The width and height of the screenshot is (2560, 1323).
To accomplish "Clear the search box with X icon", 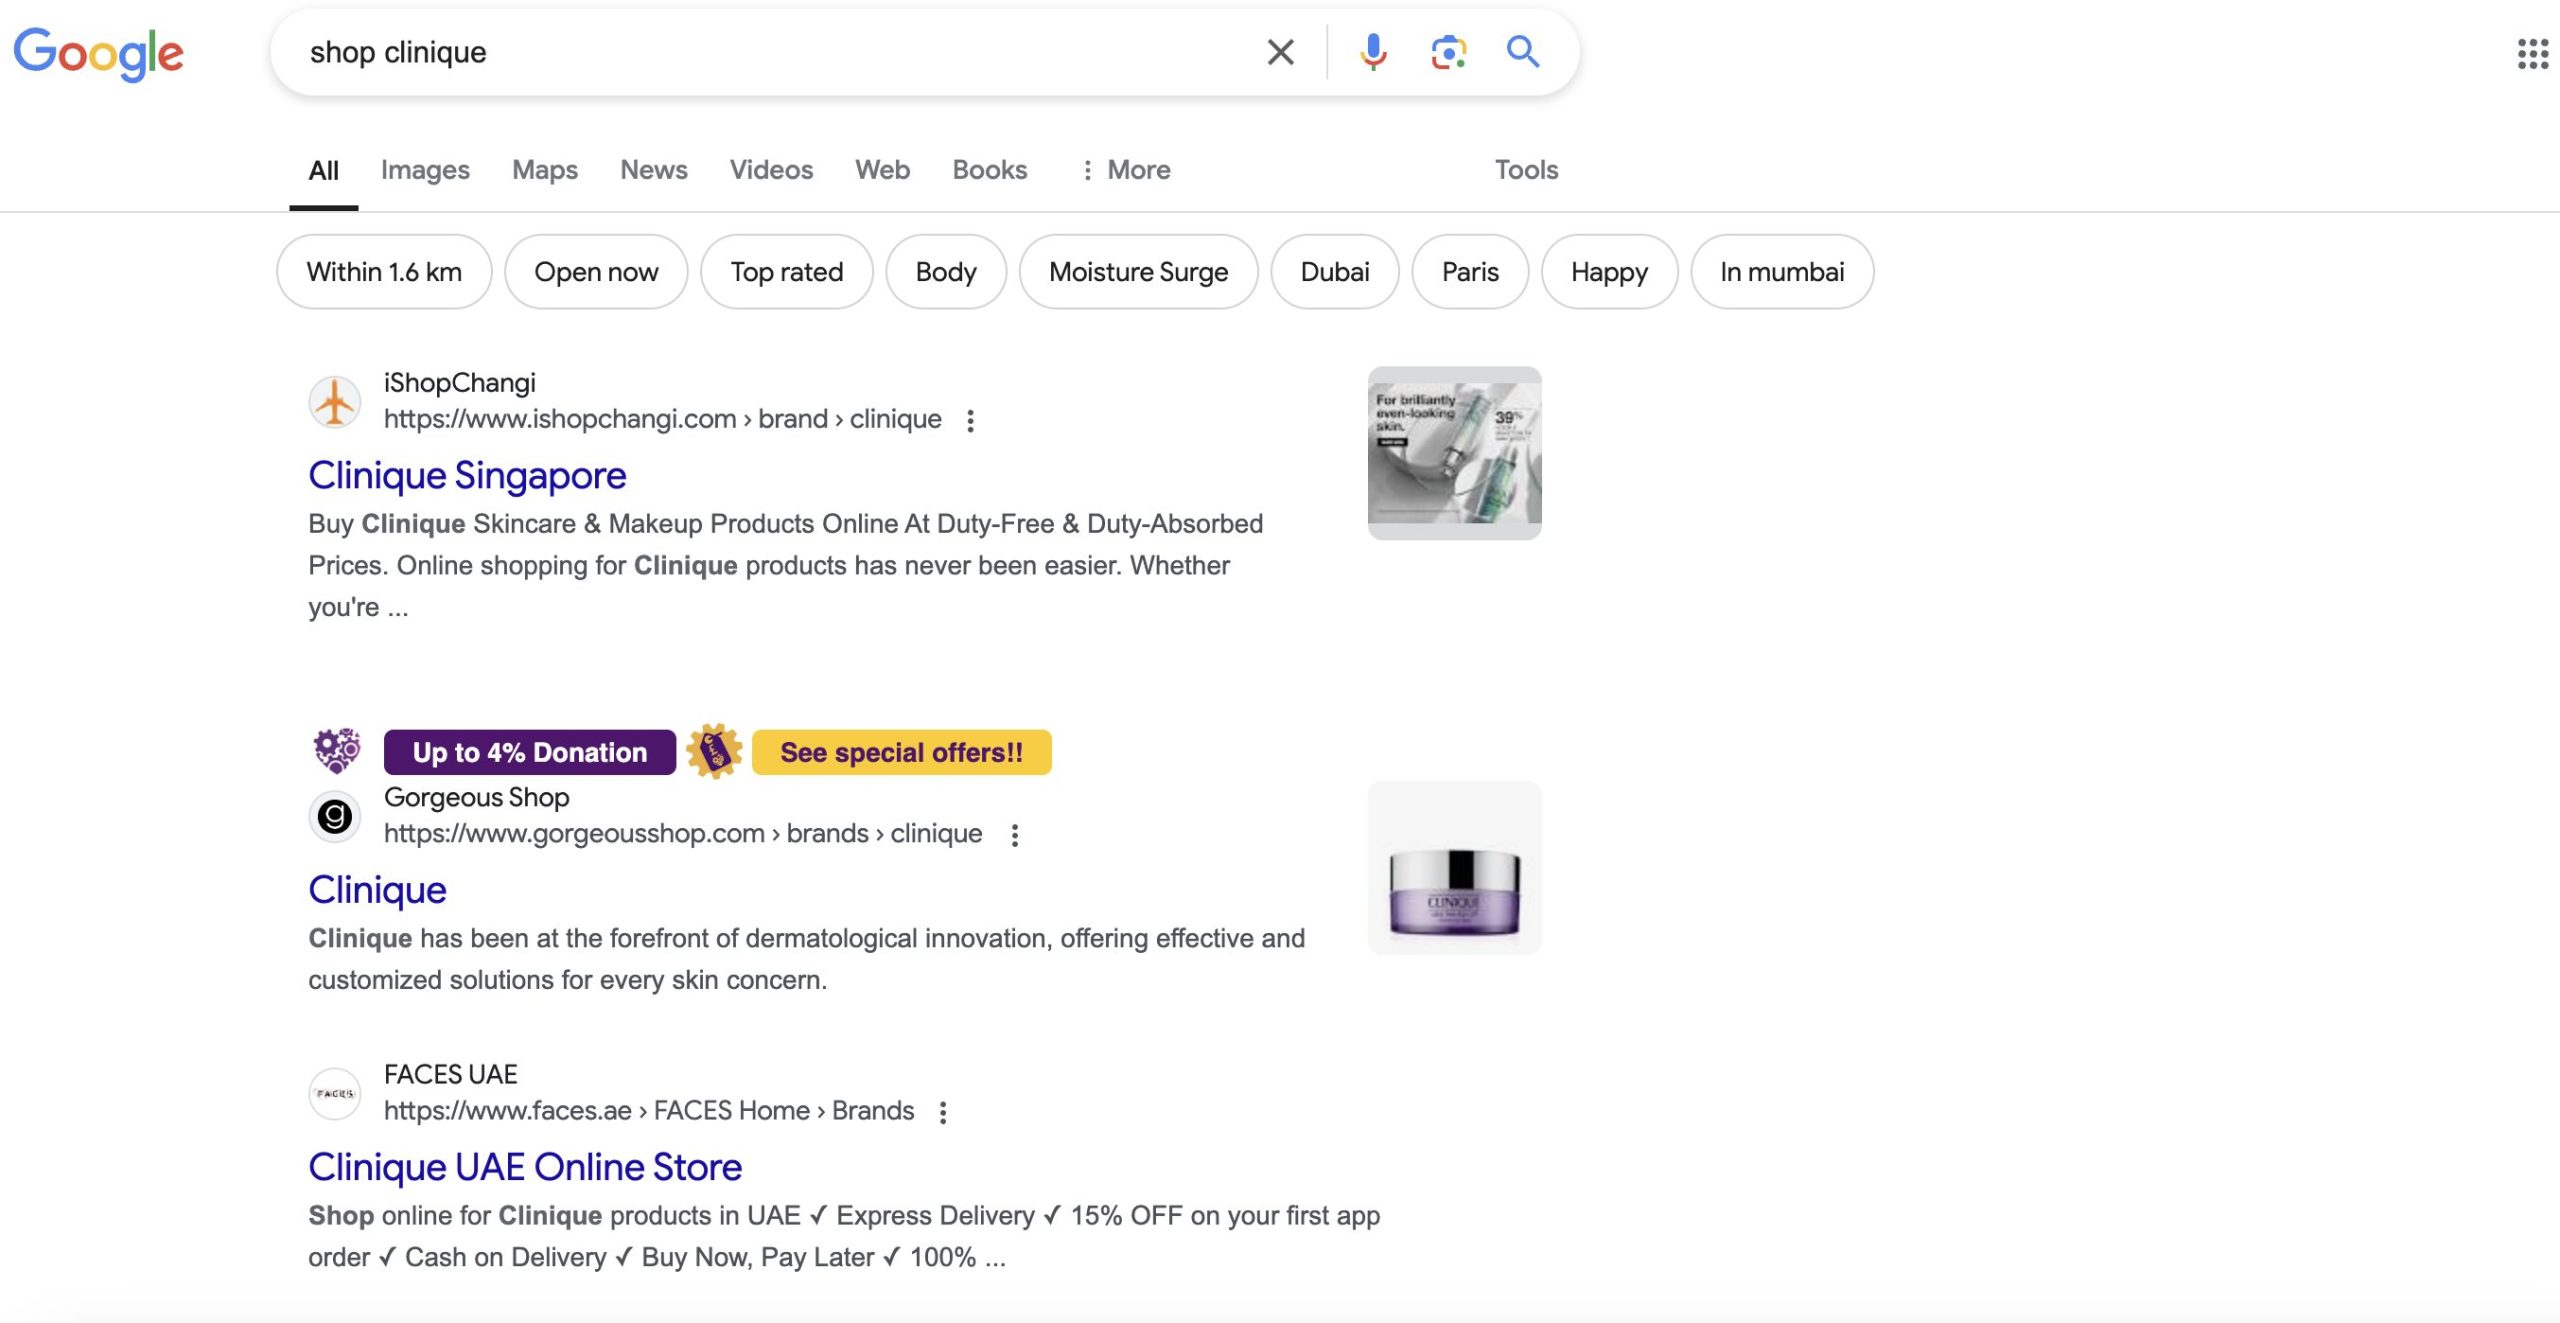I will click(1280, 52).
